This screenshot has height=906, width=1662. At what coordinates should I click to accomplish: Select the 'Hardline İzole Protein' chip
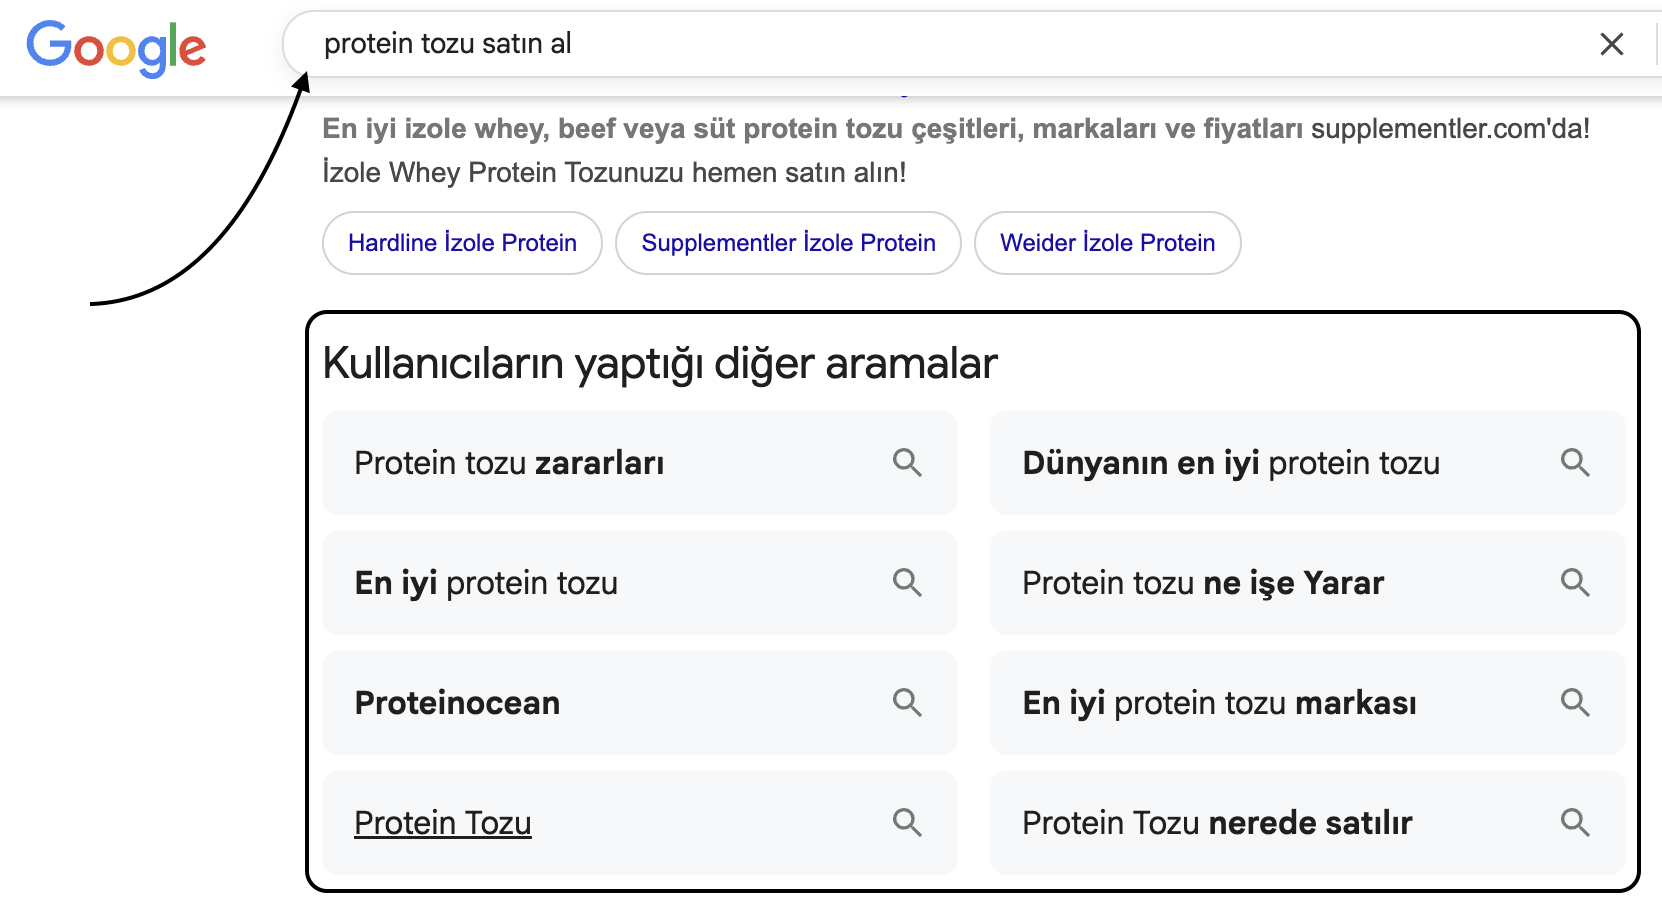pos(461,243)
